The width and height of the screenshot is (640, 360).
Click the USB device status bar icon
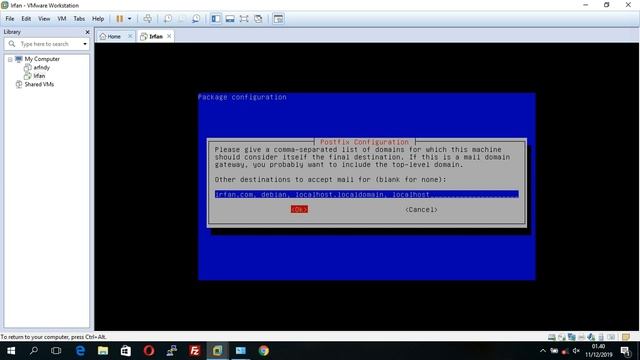(x=601, y=337)
